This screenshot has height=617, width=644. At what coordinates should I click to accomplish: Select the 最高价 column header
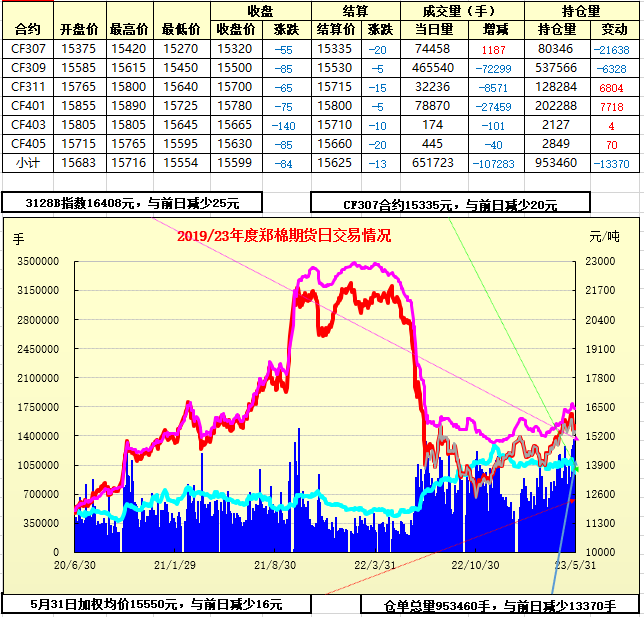click(x=130, y=29)
